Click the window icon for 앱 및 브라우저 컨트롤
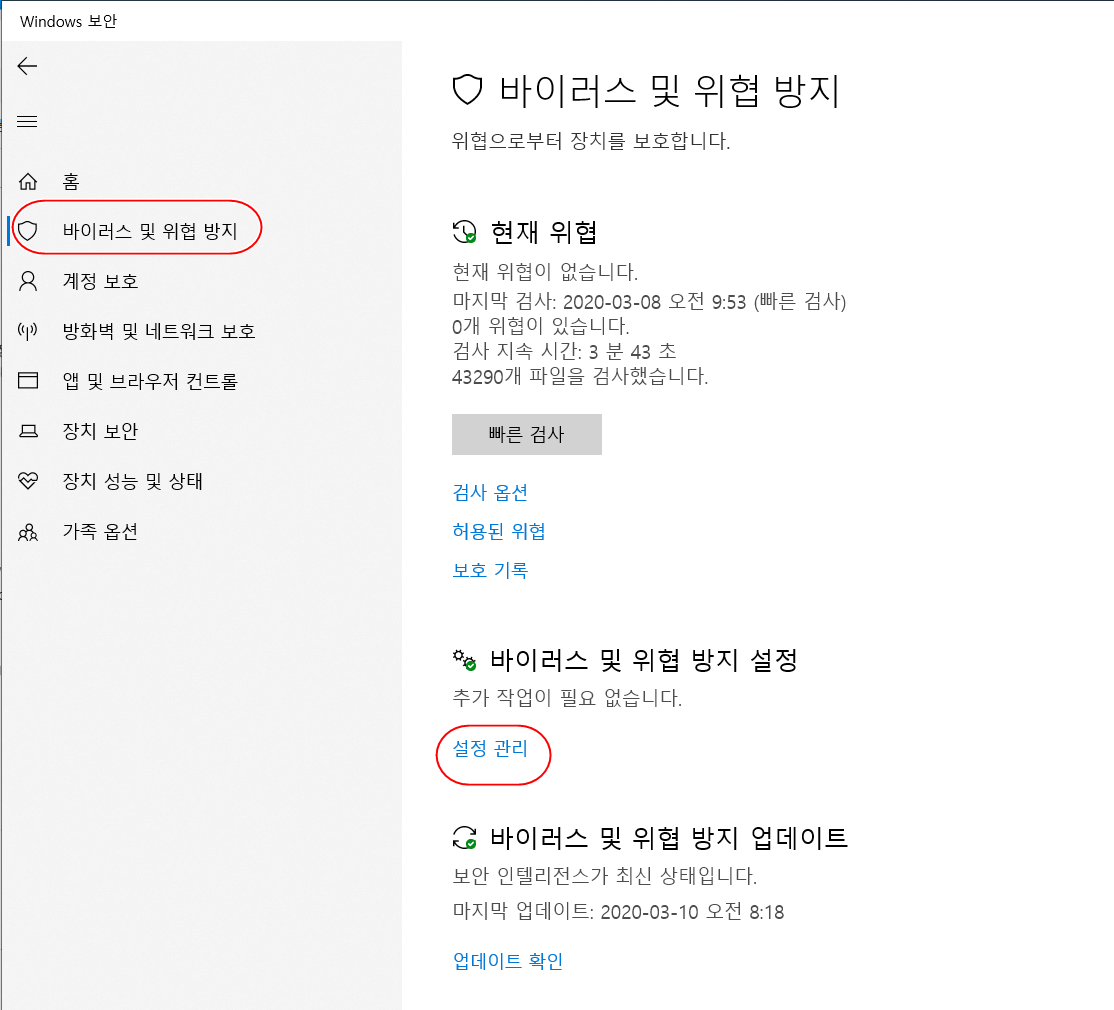The image size is (1114, 1010). pos(28,381)
